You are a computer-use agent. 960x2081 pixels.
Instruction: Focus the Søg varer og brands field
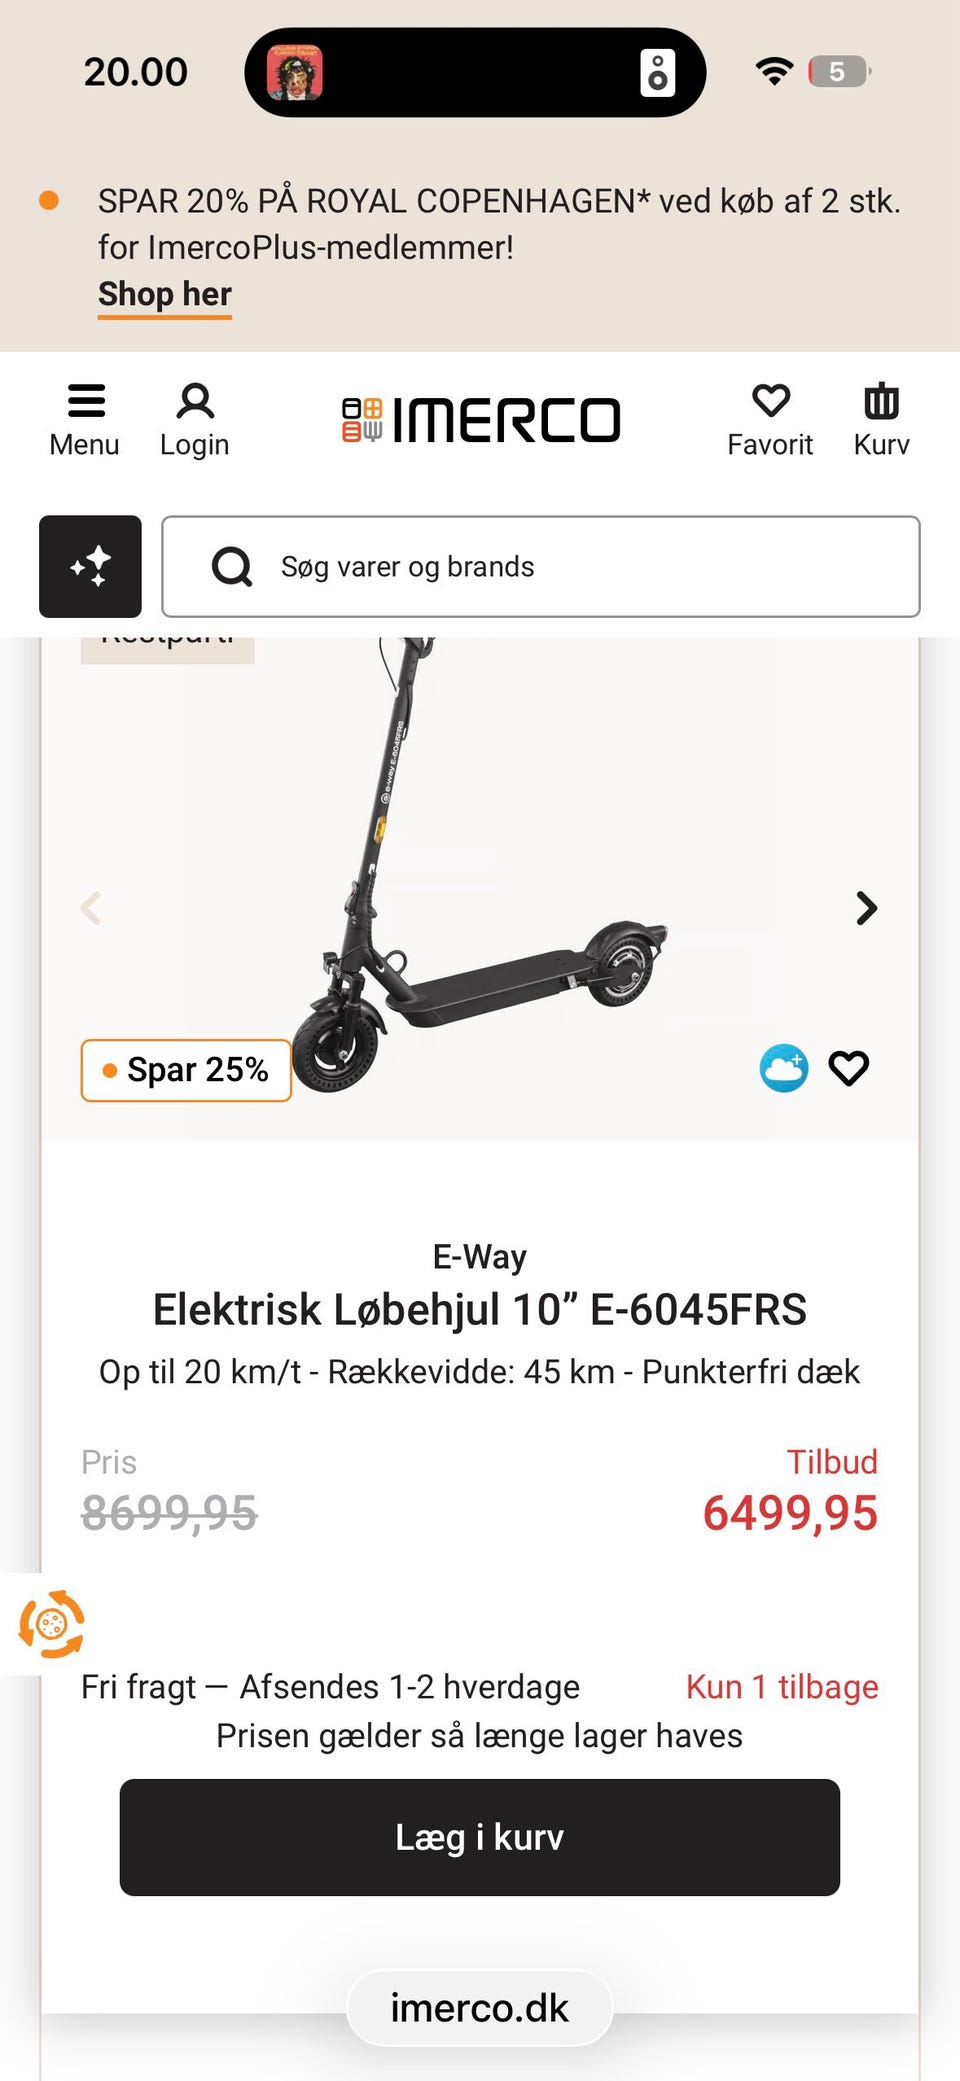point(541,567)
